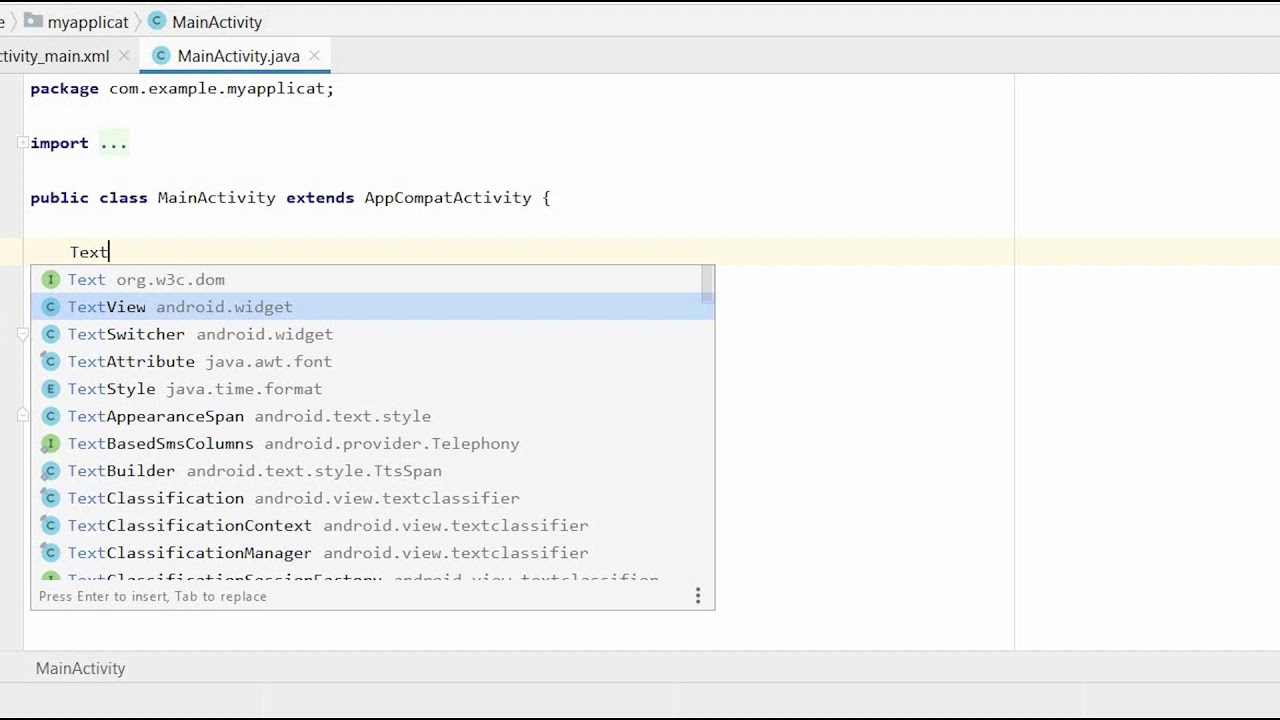The image size is (1280, 720).
Task: Select TextAppearanceSpan android.text.style suggestion
Action: tap(372, 416)
